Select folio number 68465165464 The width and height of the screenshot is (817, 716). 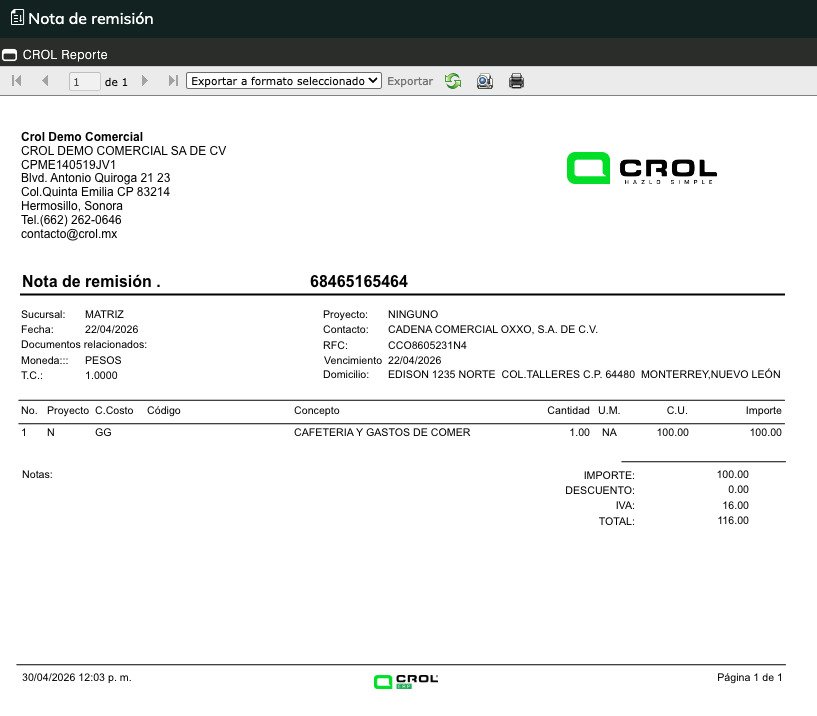(x=358, y=281)
